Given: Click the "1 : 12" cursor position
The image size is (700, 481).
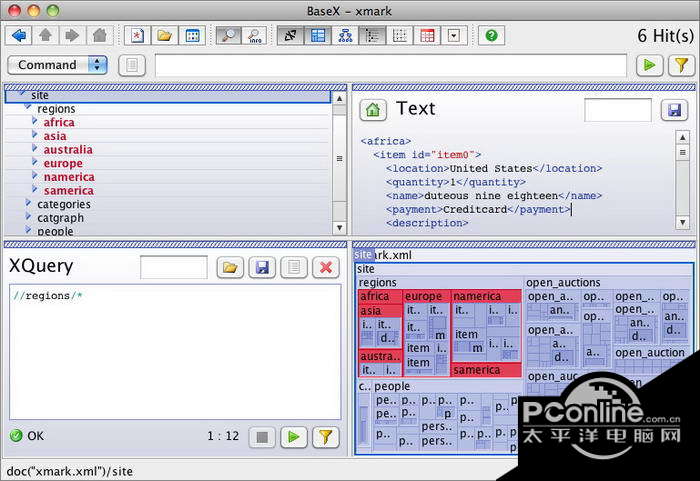Looking at the screenshot, I should pyautogui.click(x=223, y=436).
